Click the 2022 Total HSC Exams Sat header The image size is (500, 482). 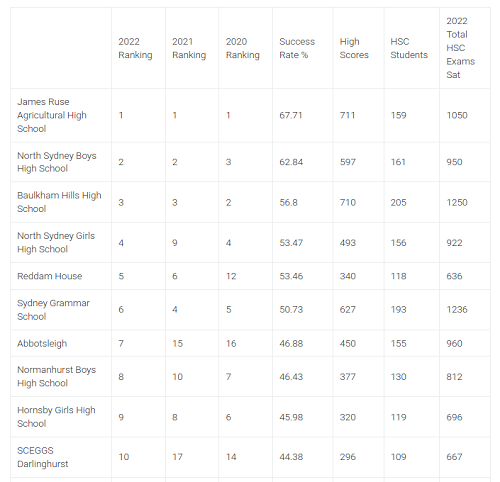[460, 48]
